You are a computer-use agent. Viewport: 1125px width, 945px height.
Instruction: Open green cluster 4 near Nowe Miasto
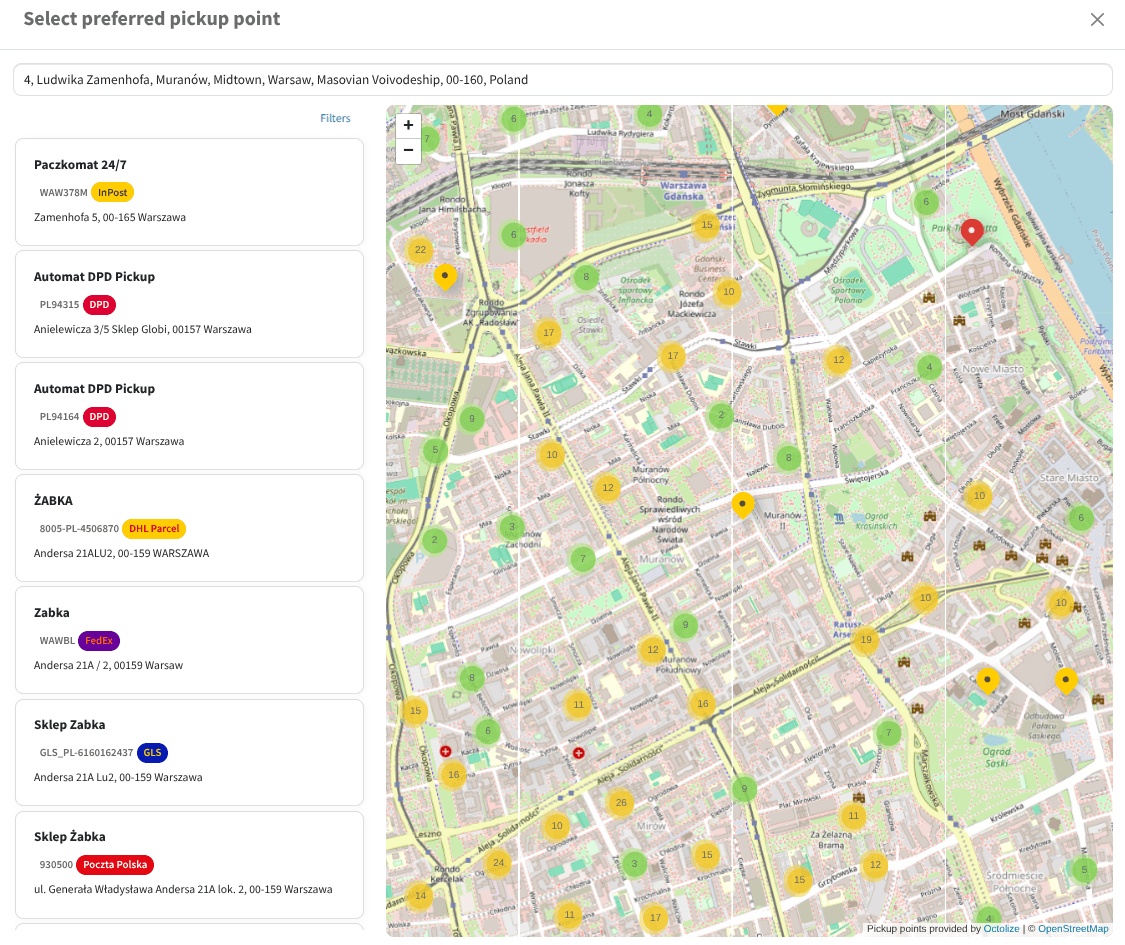click(929, 367)
